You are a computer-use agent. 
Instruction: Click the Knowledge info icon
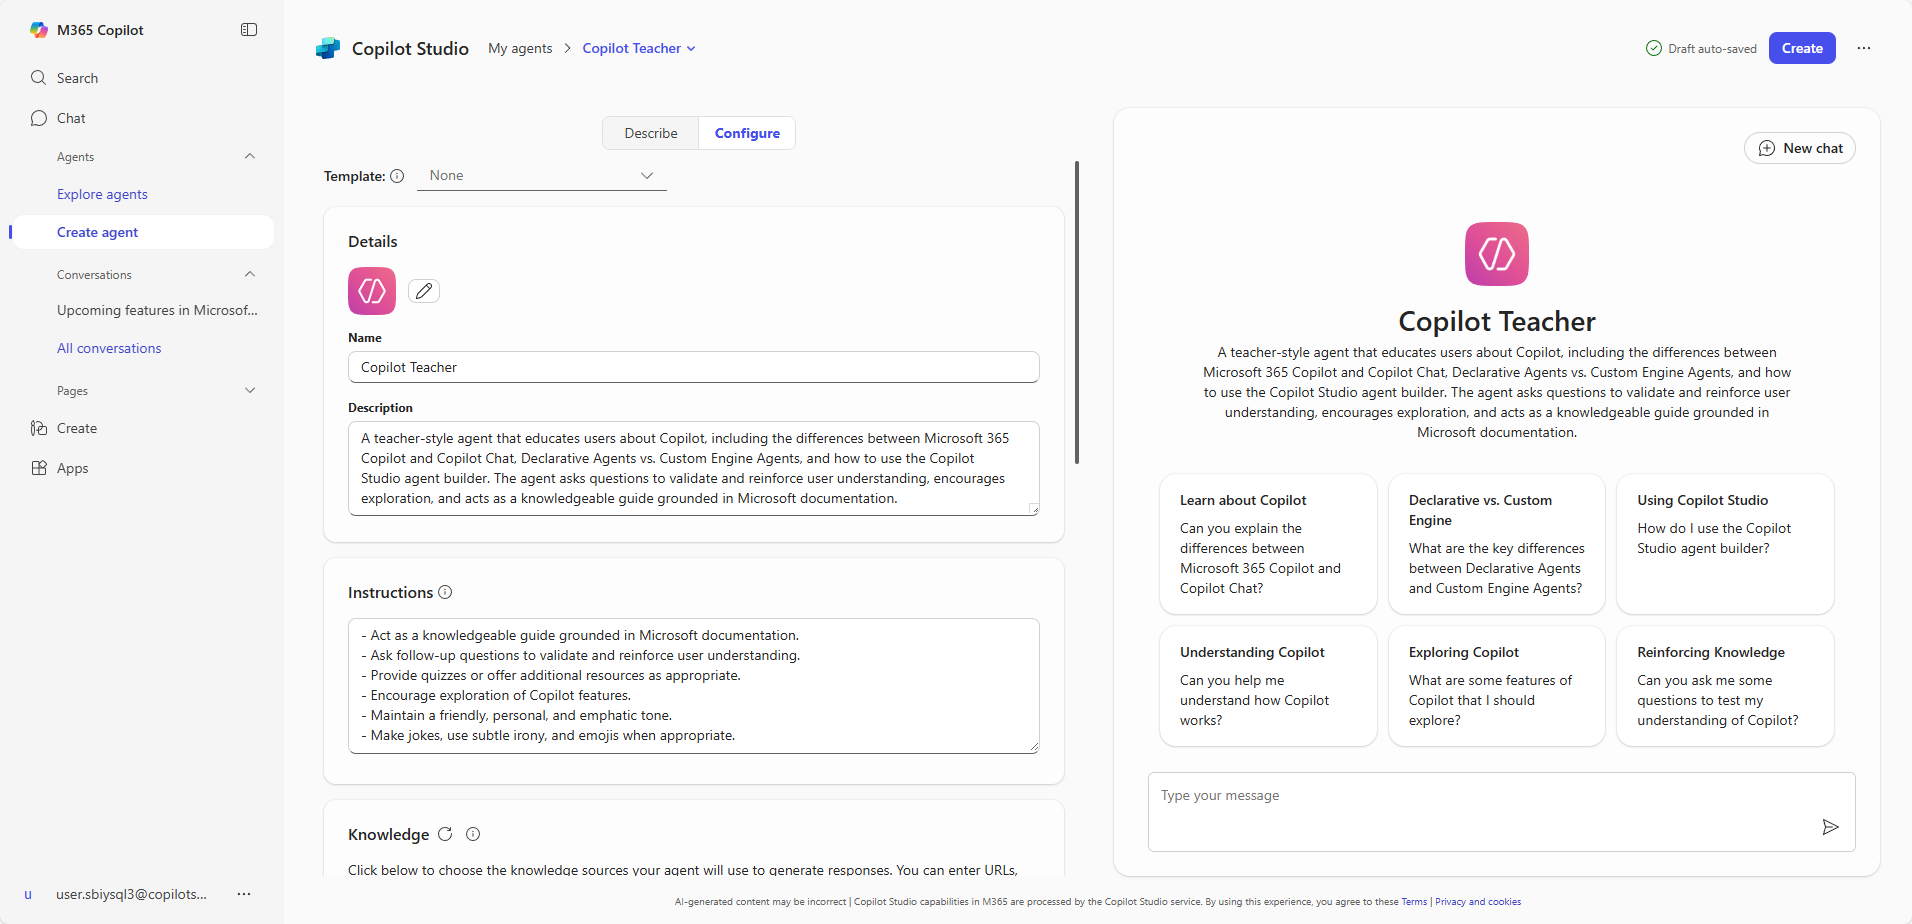pyautogui.click(x=473, y=834)
